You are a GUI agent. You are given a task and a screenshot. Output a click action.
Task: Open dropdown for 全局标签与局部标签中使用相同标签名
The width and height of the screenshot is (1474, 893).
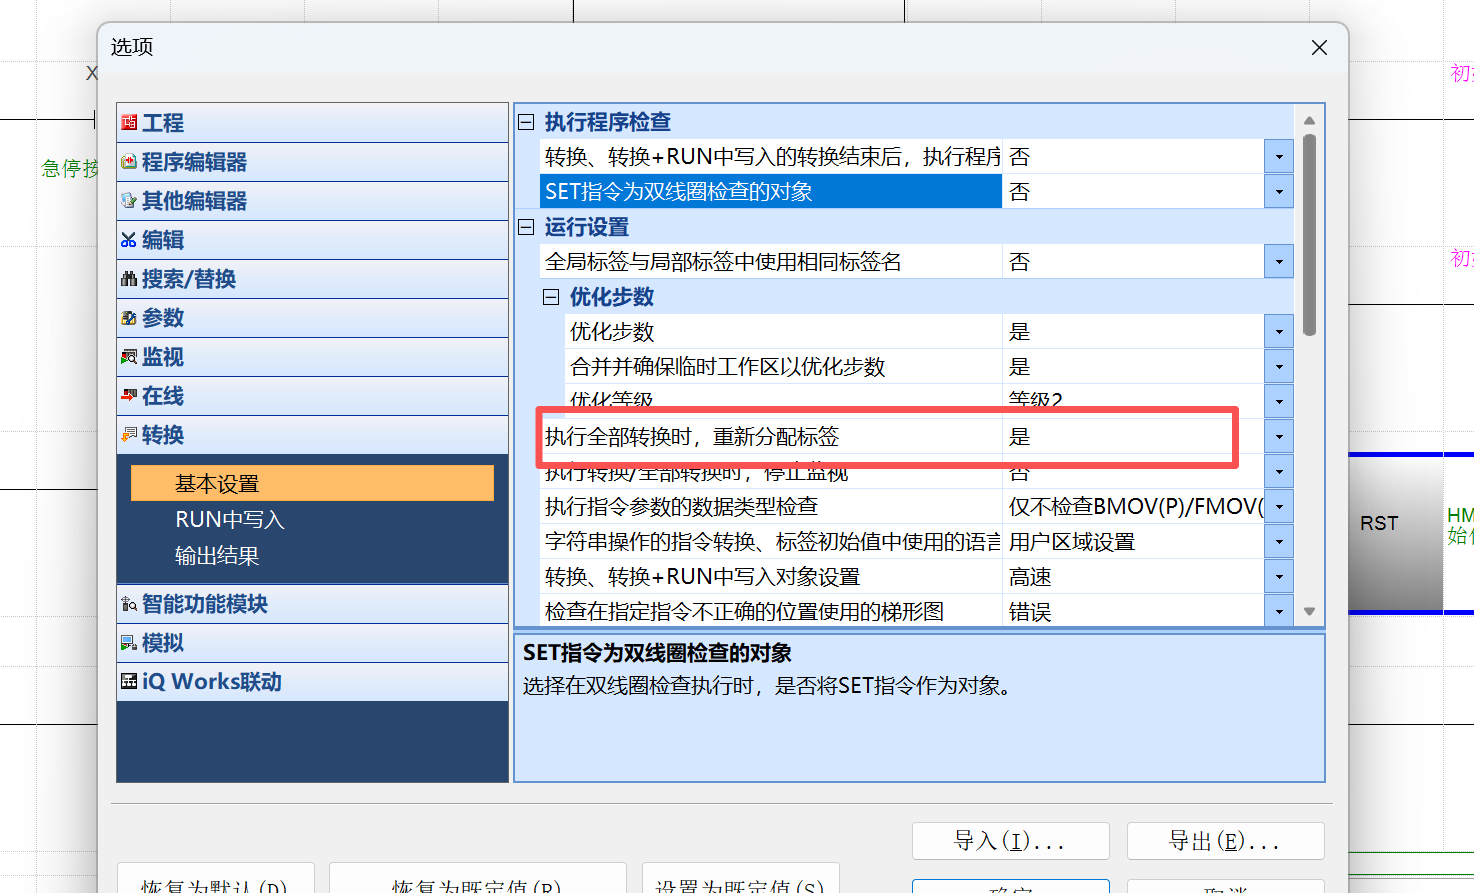tap(1278, 262)
